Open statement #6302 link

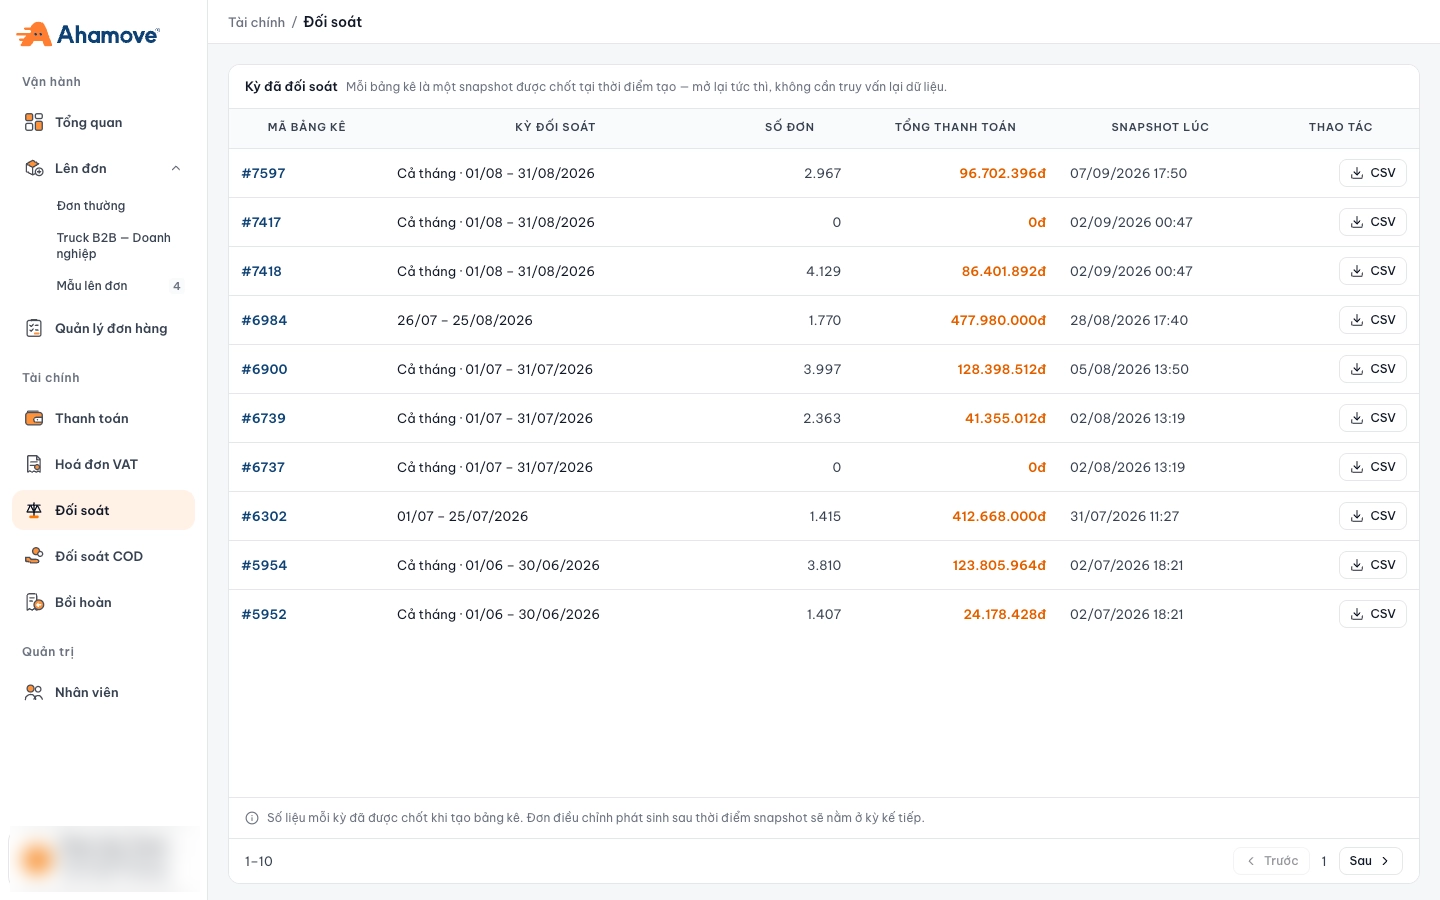(264, 516)
